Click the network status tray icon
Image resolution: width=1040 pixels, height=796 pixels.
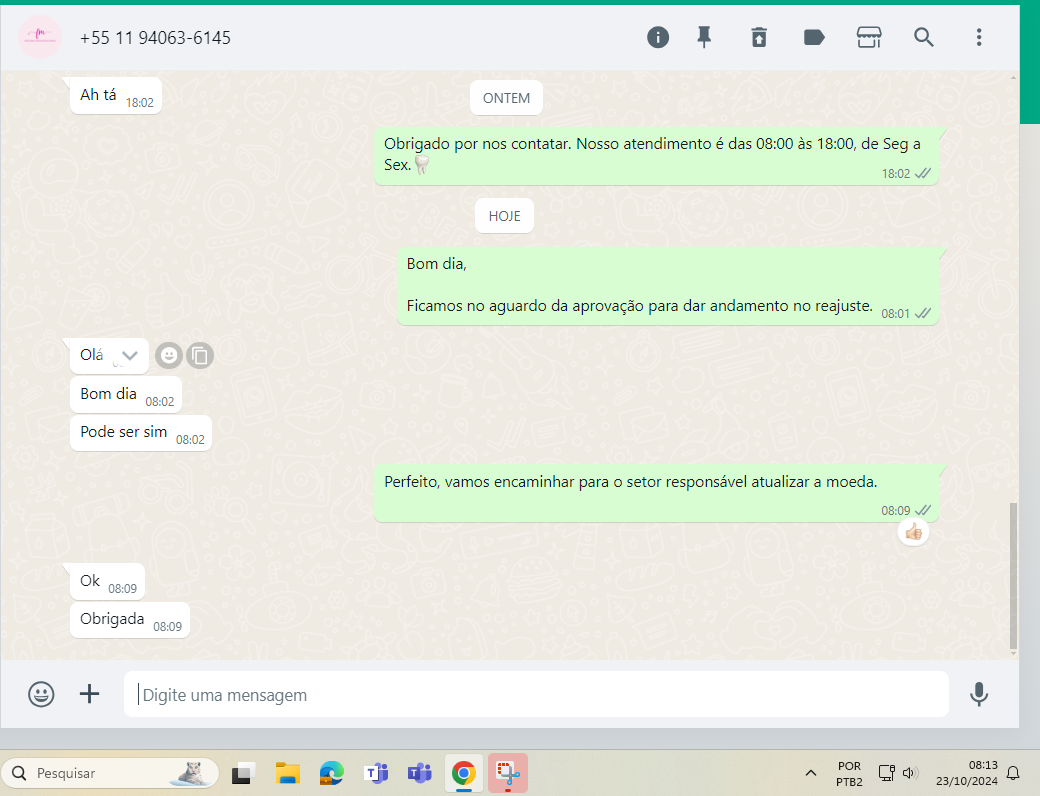pyautogui.click(x=886, y=773)
